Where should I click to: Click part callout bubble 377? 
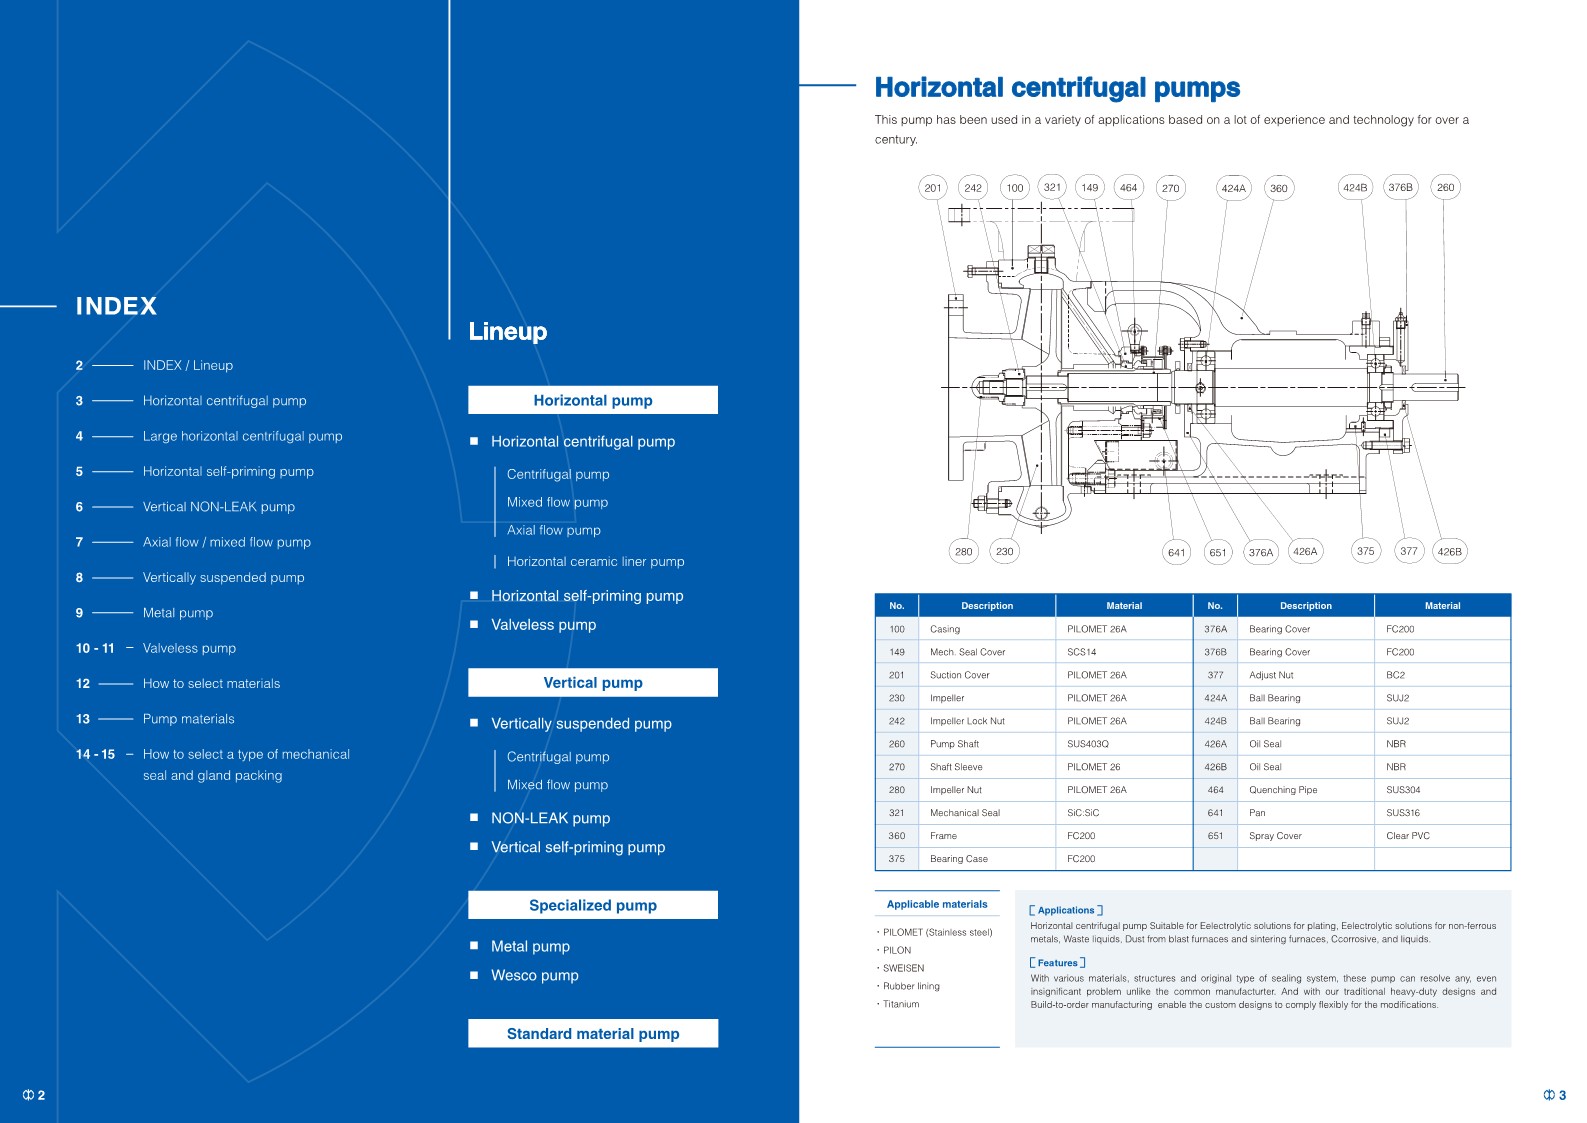click(x=1409, y=551)
